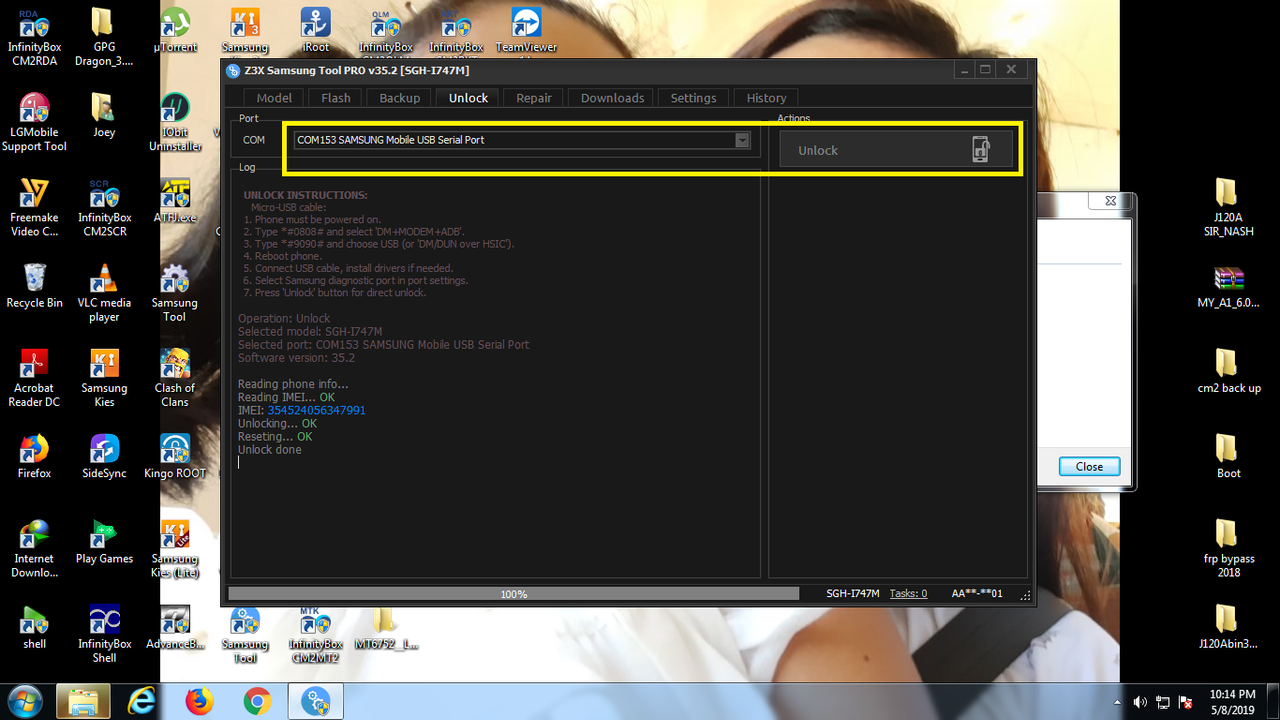Switch to the Flash tab
1280x720 pixels.
pyautogui.click(x=336, y=98)
